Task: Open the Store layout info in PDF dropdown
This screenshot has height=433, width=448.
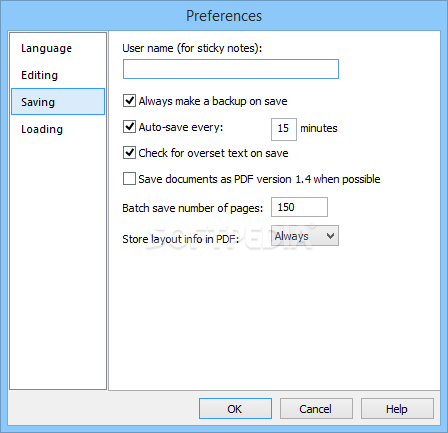Action: click(x=305, y=236)
